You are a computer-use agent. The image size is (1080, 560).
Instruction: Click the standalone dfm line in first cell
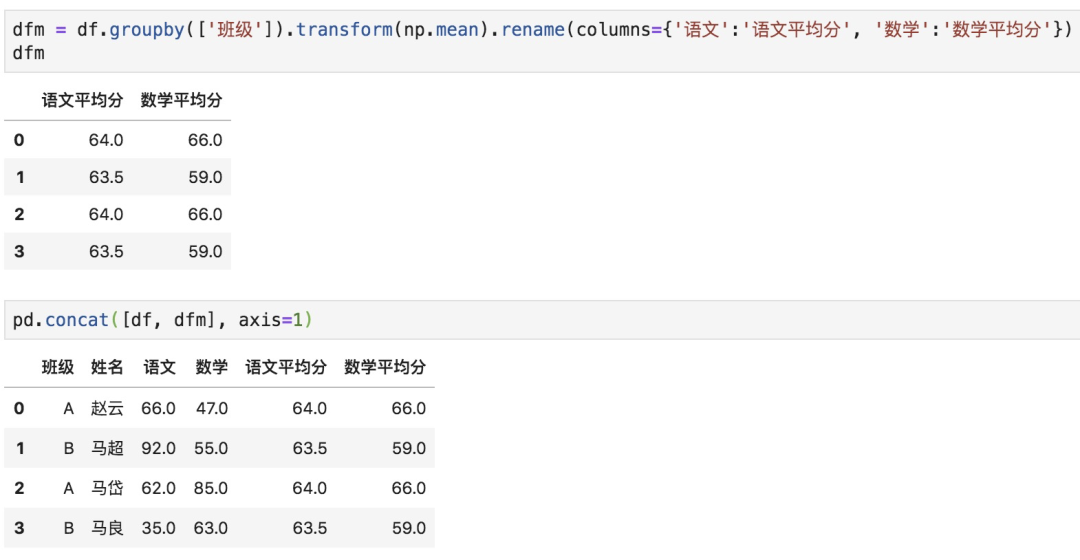[29, 52]
